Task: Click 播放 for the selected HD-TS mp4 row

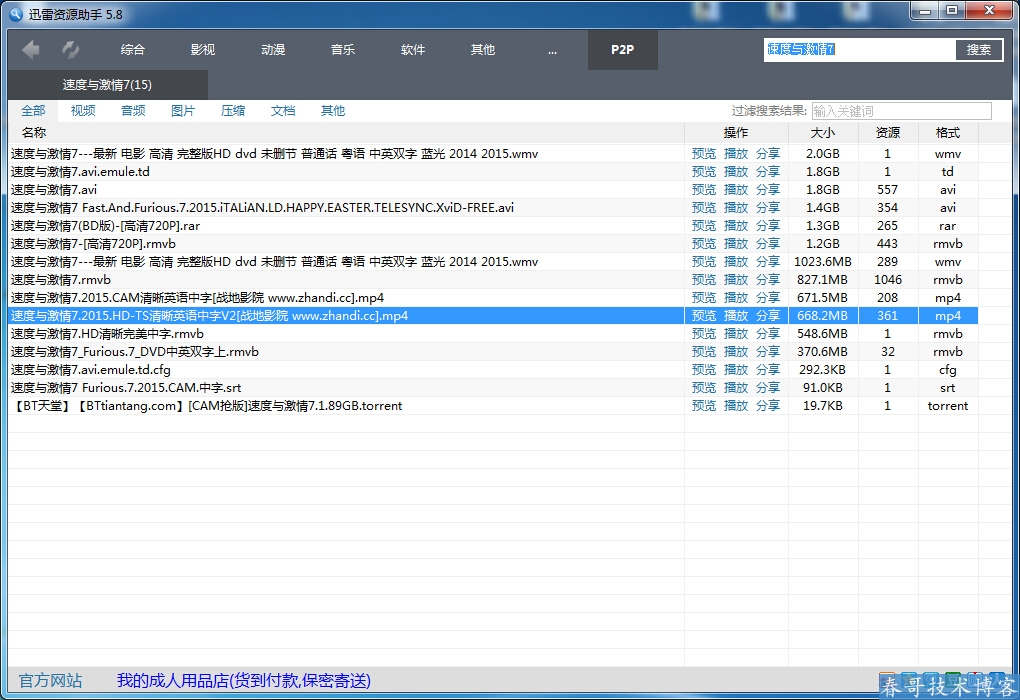Action: point(736,316)
